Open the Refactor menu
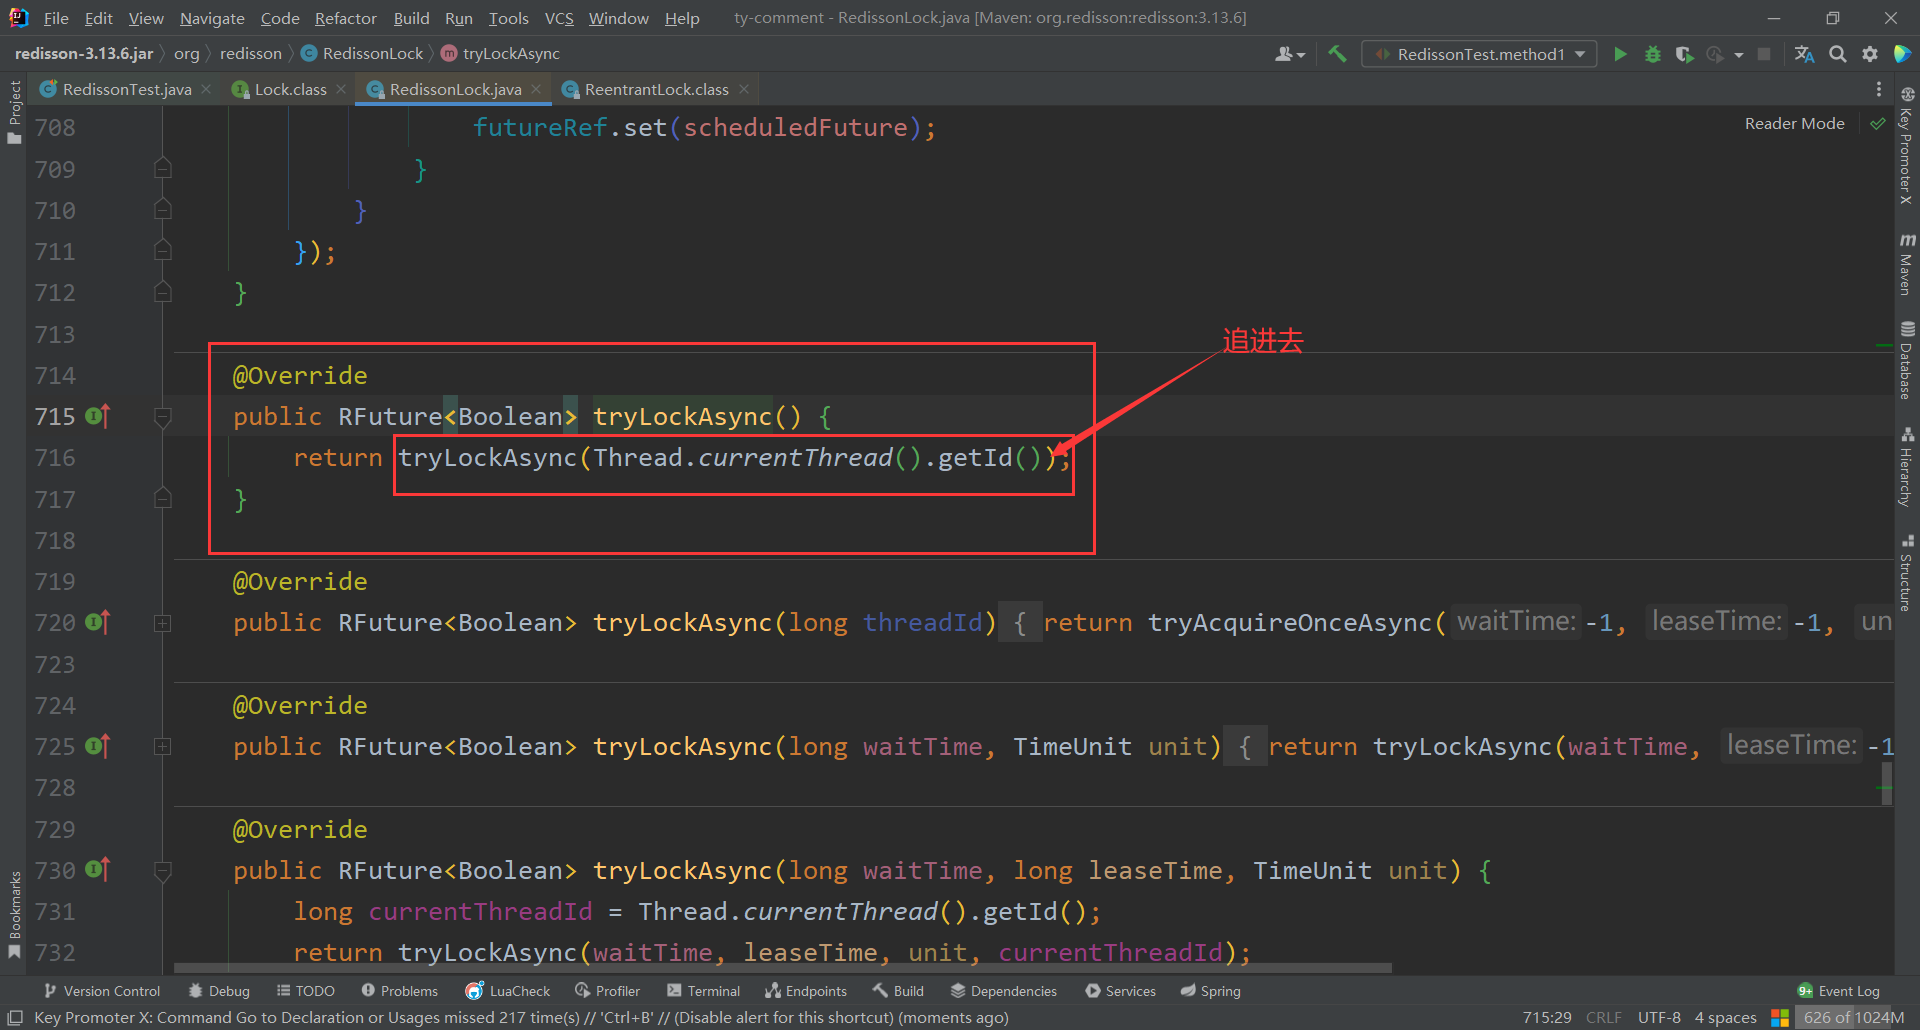Screen dimensions: 1920x1030 [x=345, y=18]
